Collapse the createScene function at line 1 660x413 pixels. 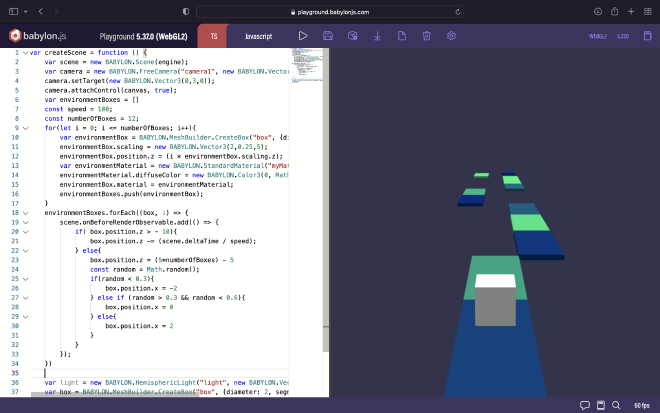point(26,51)
